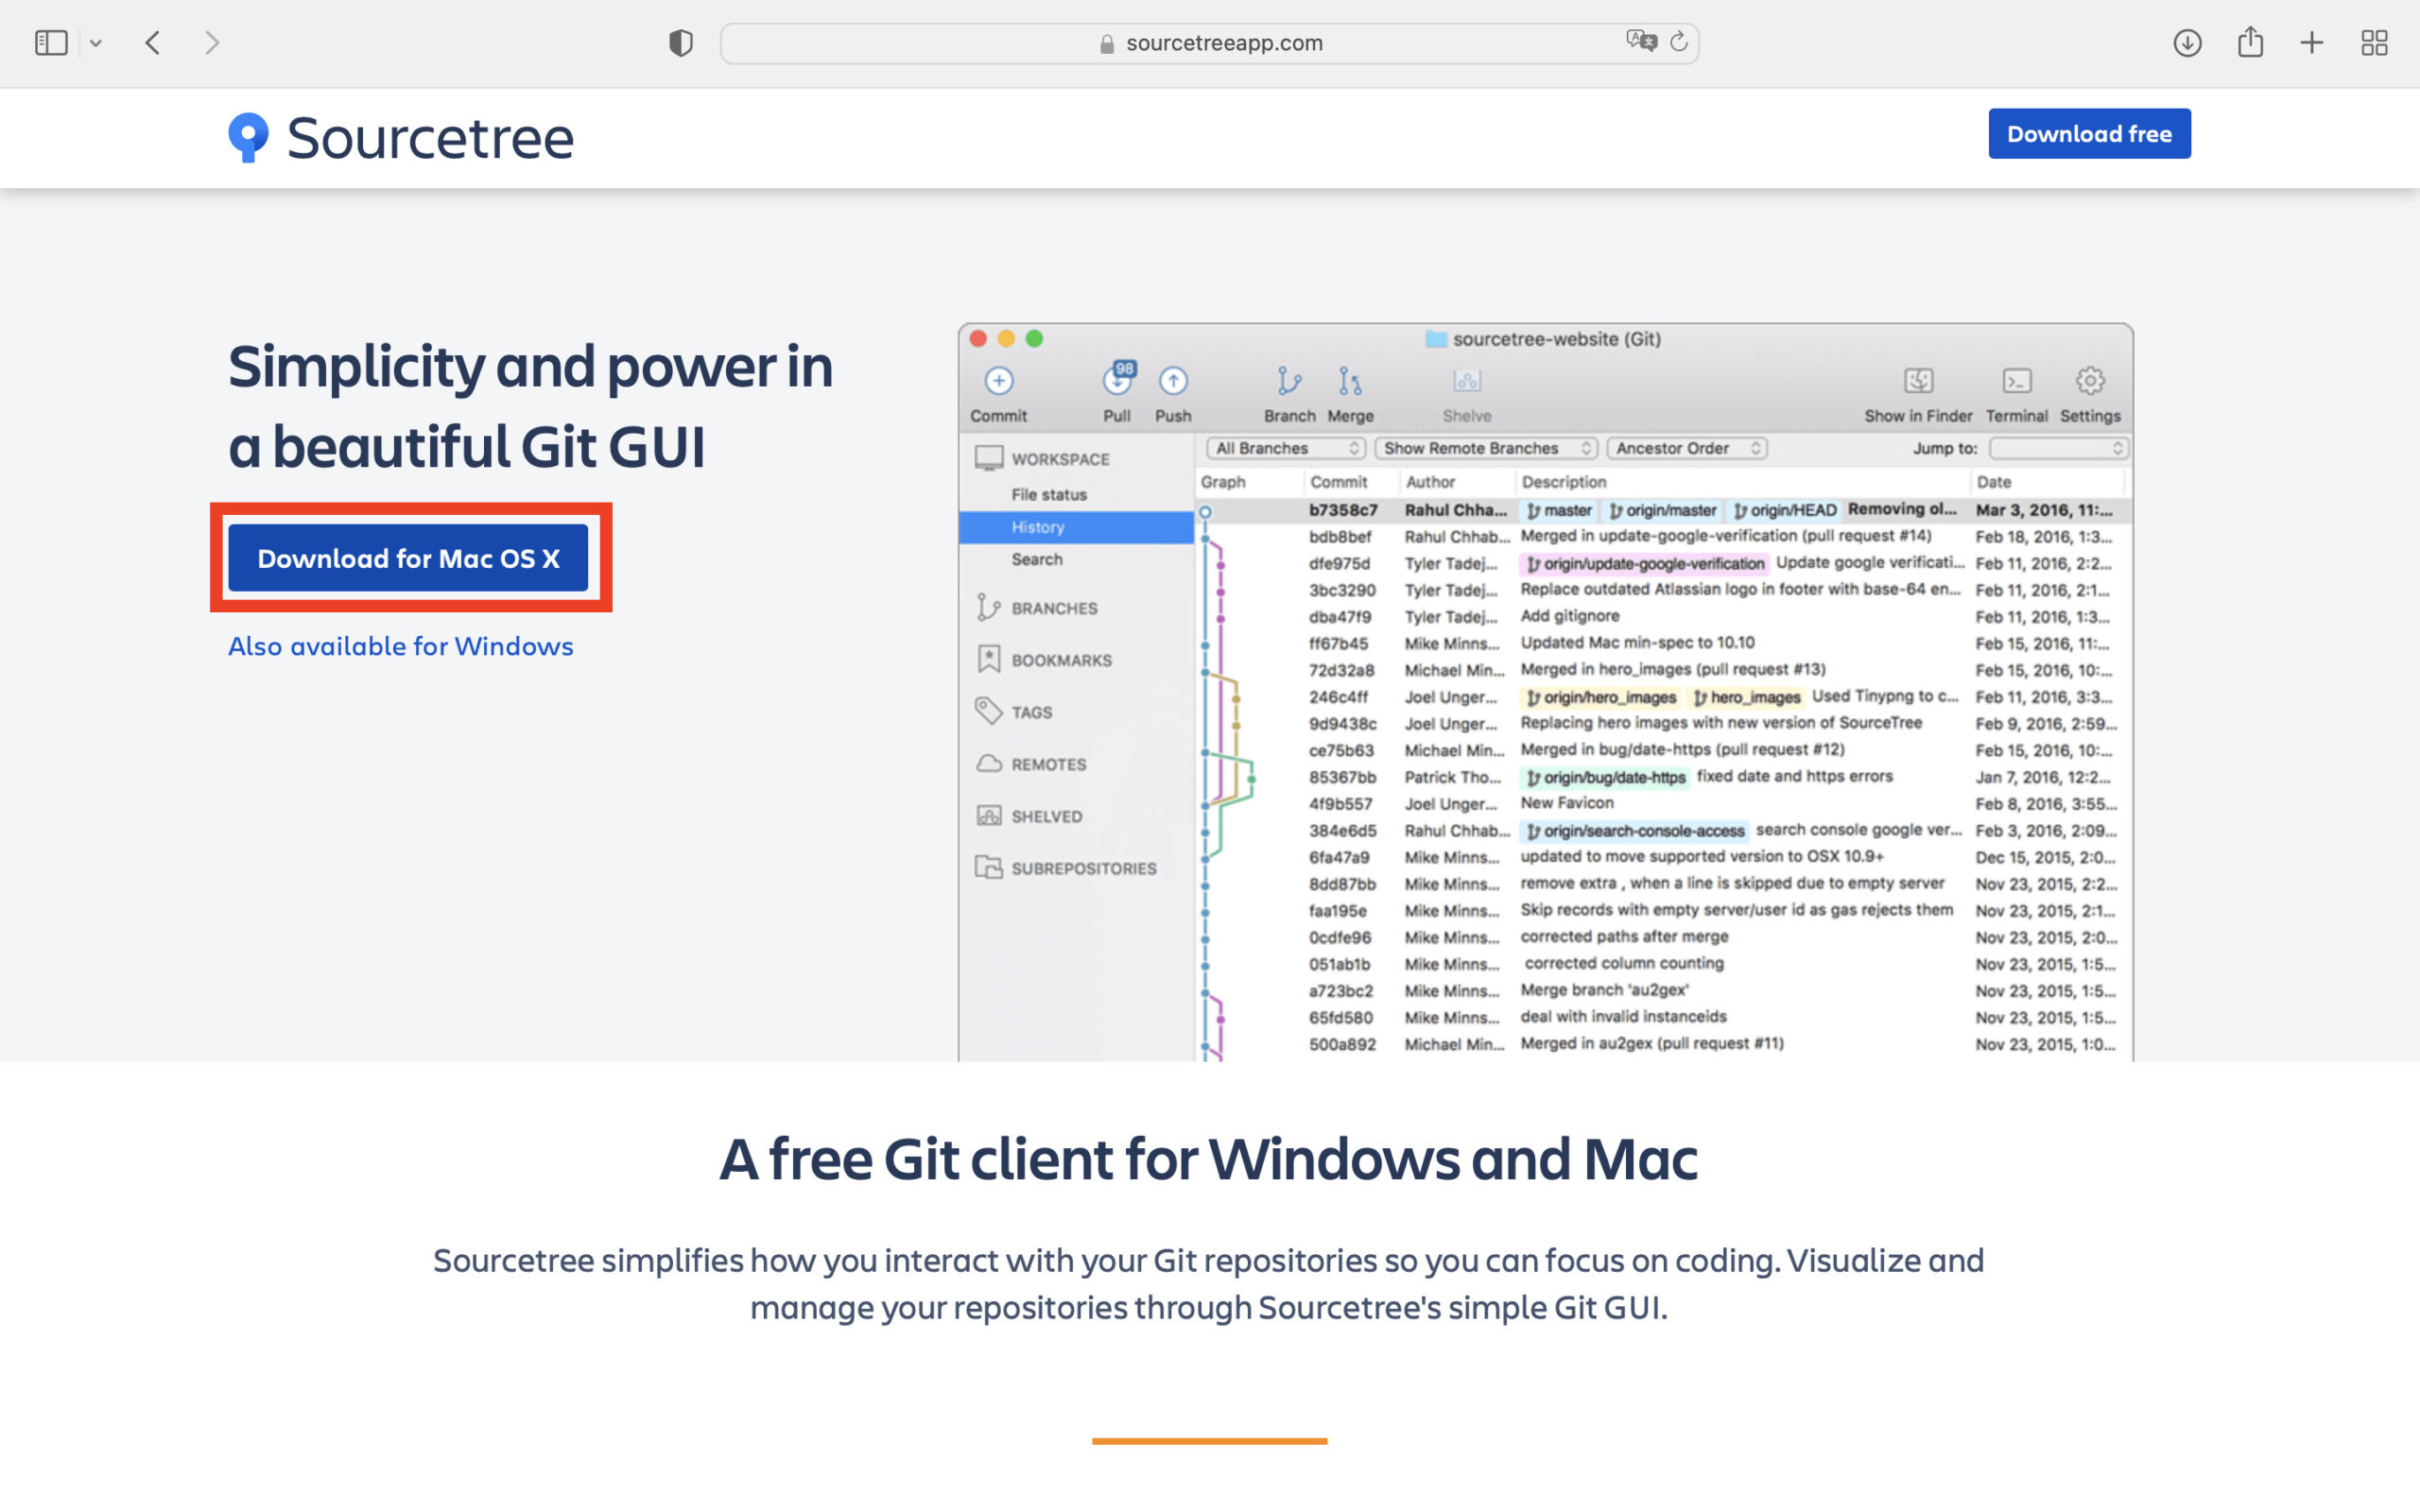Select commit 'corrected paths after merge'
Viewport: 2420px width, 1512px height.
point(1662,937)
